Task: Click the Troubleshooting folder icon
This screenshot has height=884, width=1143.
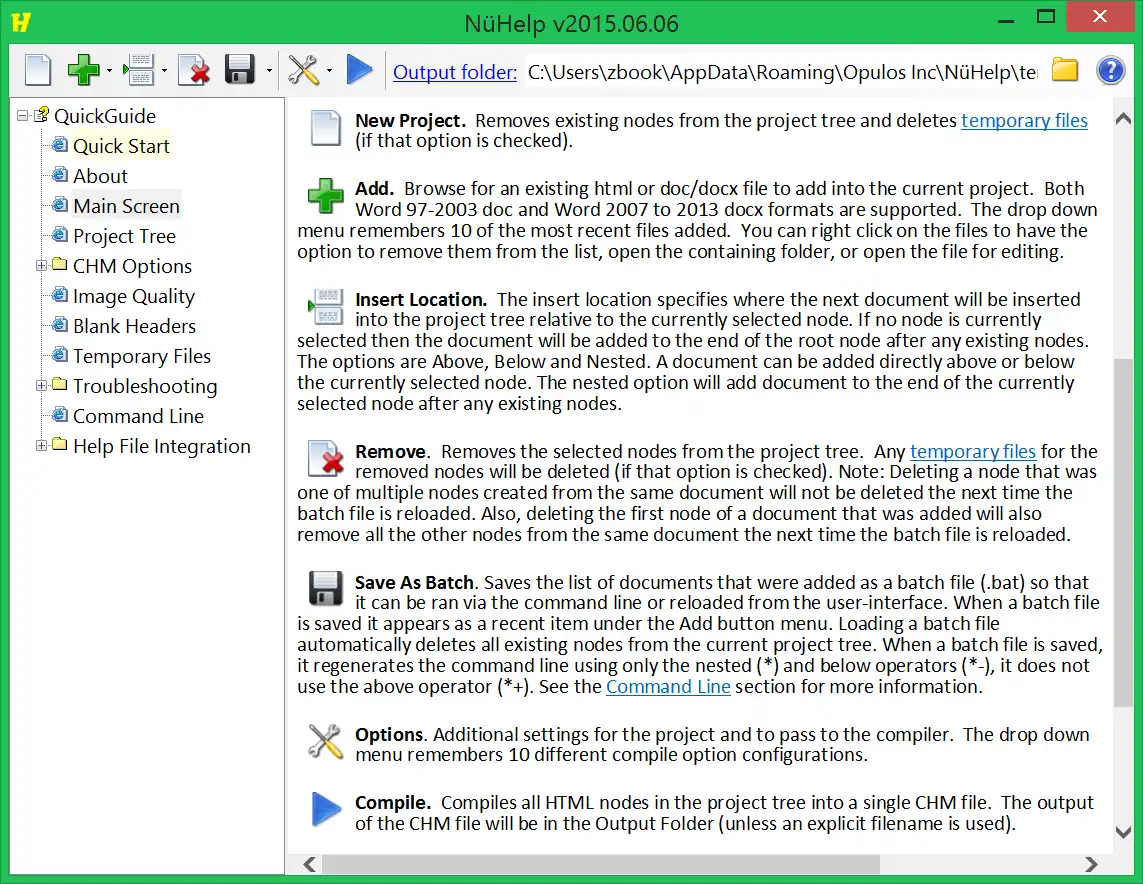Action: pyautogui.click(x=60, y=383)
